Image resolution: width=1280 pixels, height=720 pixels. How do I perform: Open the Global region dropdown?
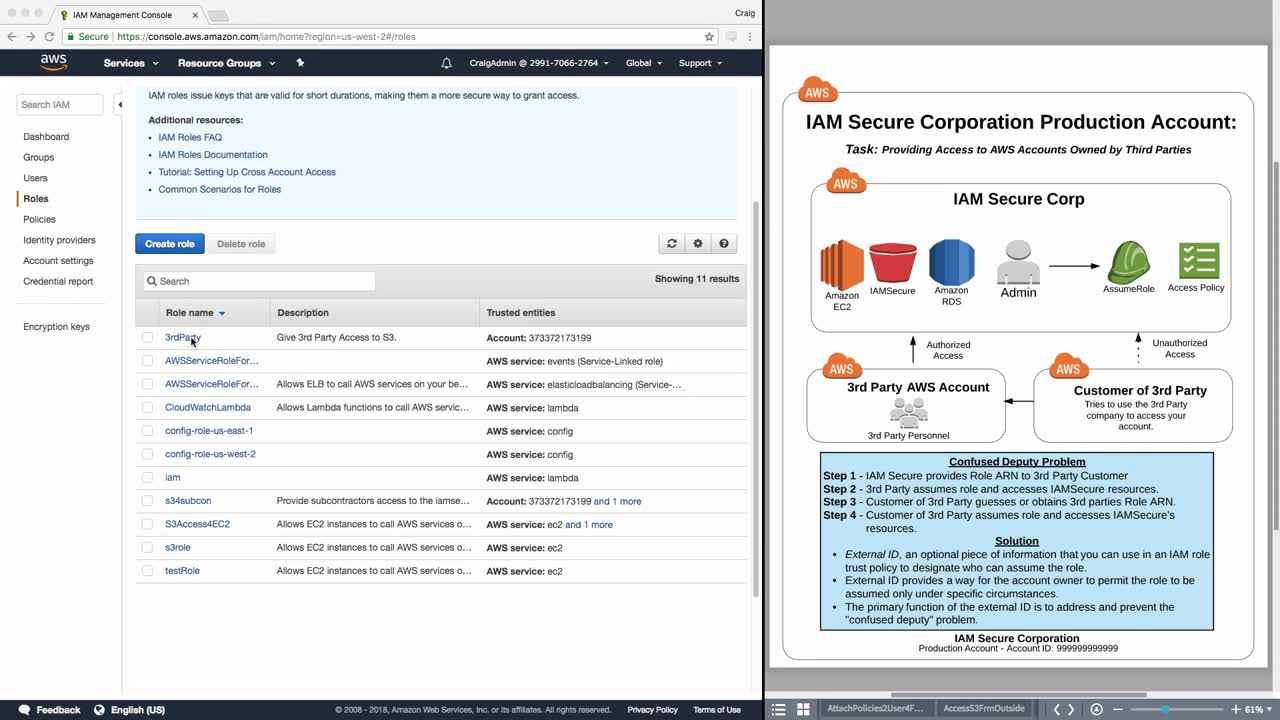point(643,63)
